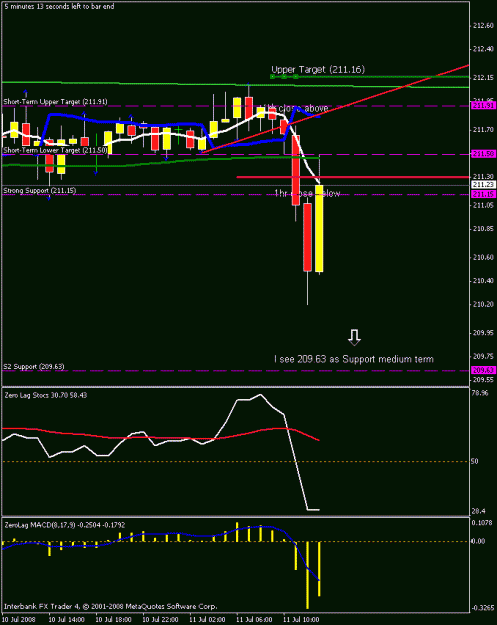This screenshot has width=497, height=625.
Task: Select the '1hr close below' annotation text
Action: click(307, 193)
